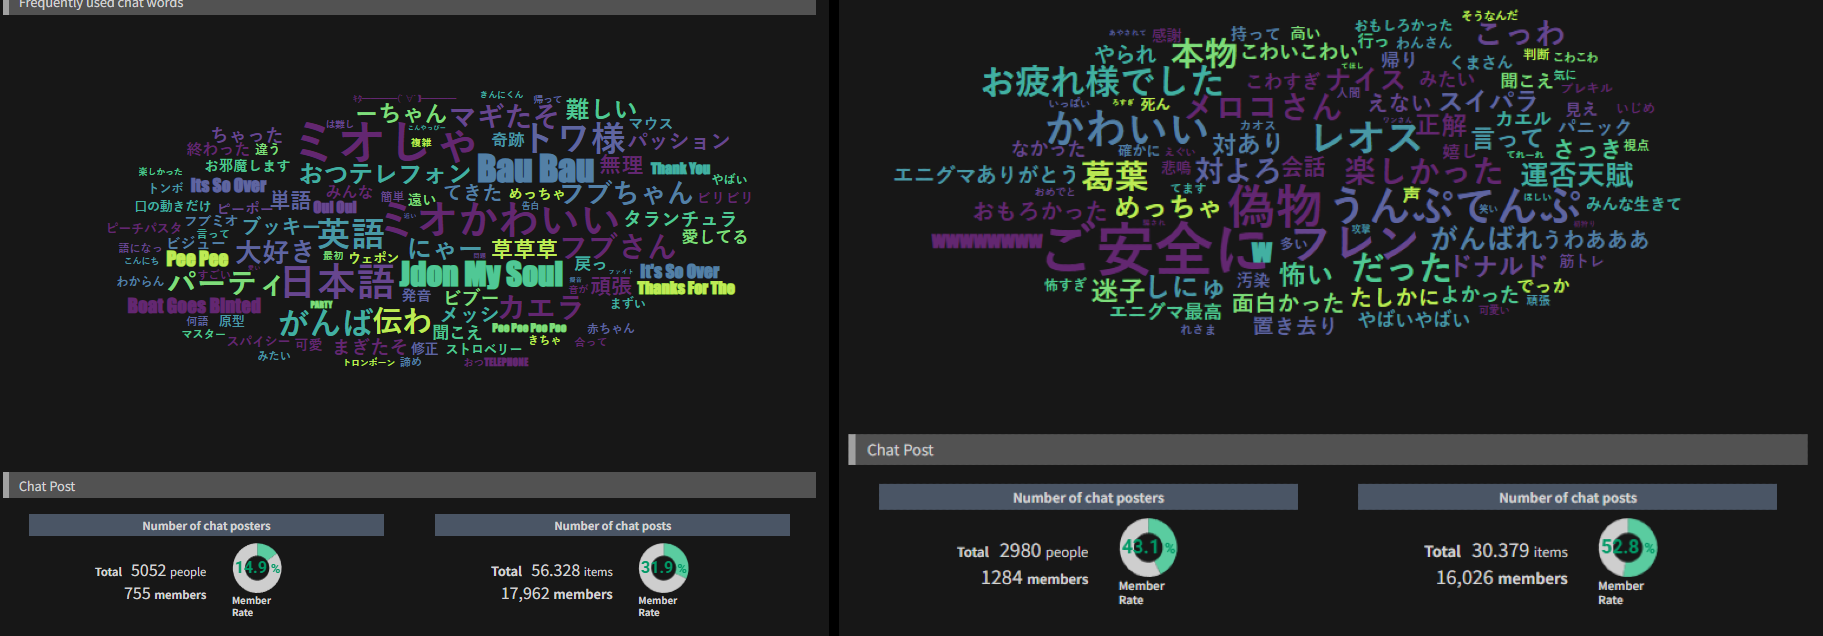Screen dimensions: 1823x636
Task: Click the 'Jdon My Soul' word in the cloud
Action: pos(481,274)
